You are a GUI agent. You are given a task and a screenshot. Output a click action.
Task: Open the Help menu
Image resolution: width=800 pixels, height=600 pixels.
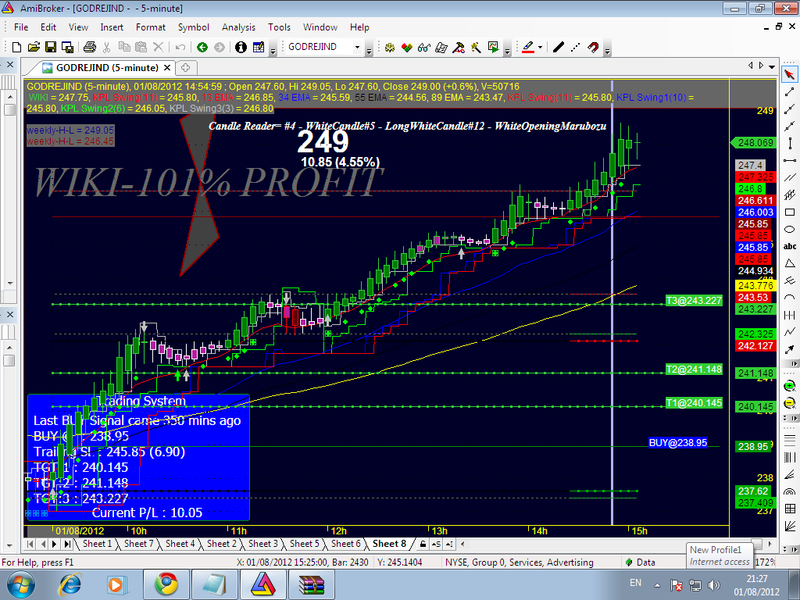pos(359,27)
